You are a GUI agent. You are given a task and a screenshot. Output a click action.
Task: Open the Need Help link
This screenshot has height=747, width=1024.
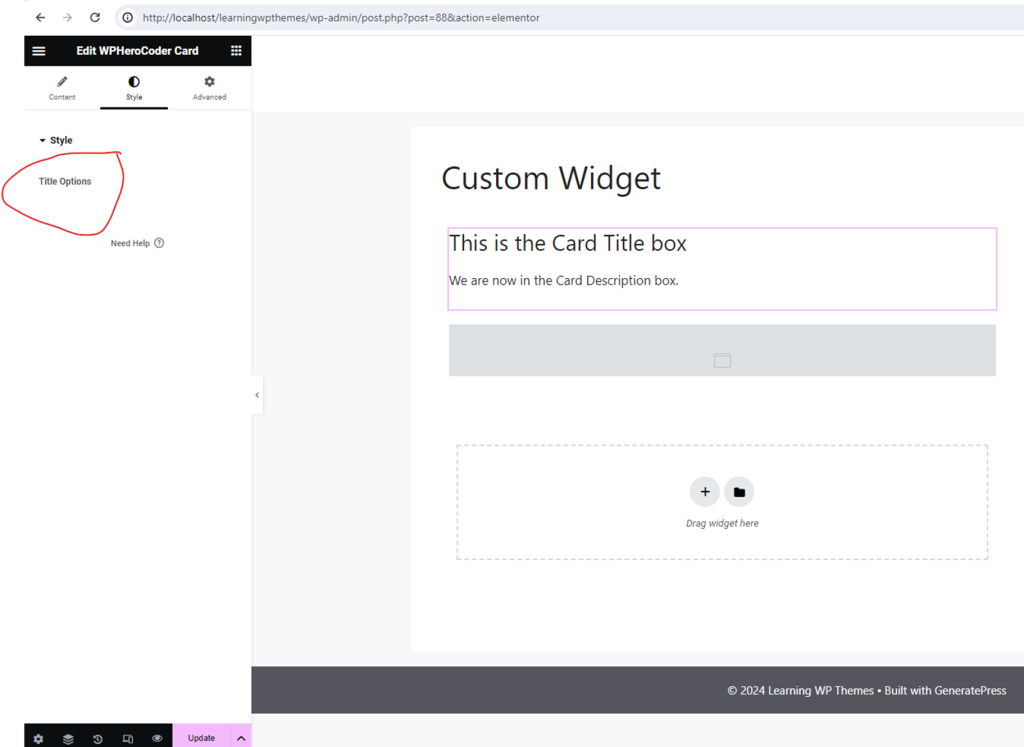coord(137,243)
